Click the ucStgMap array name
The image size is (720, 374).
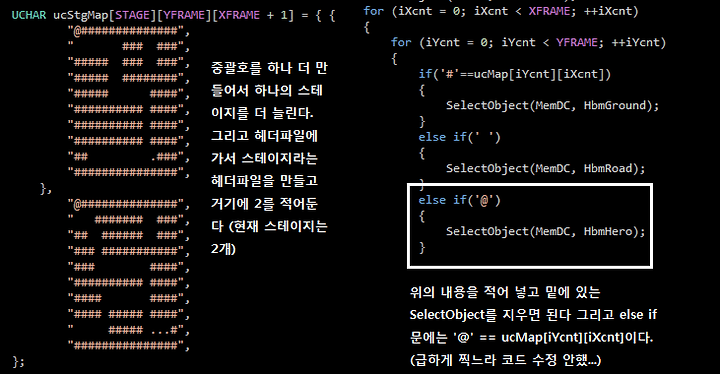point(80,16)
